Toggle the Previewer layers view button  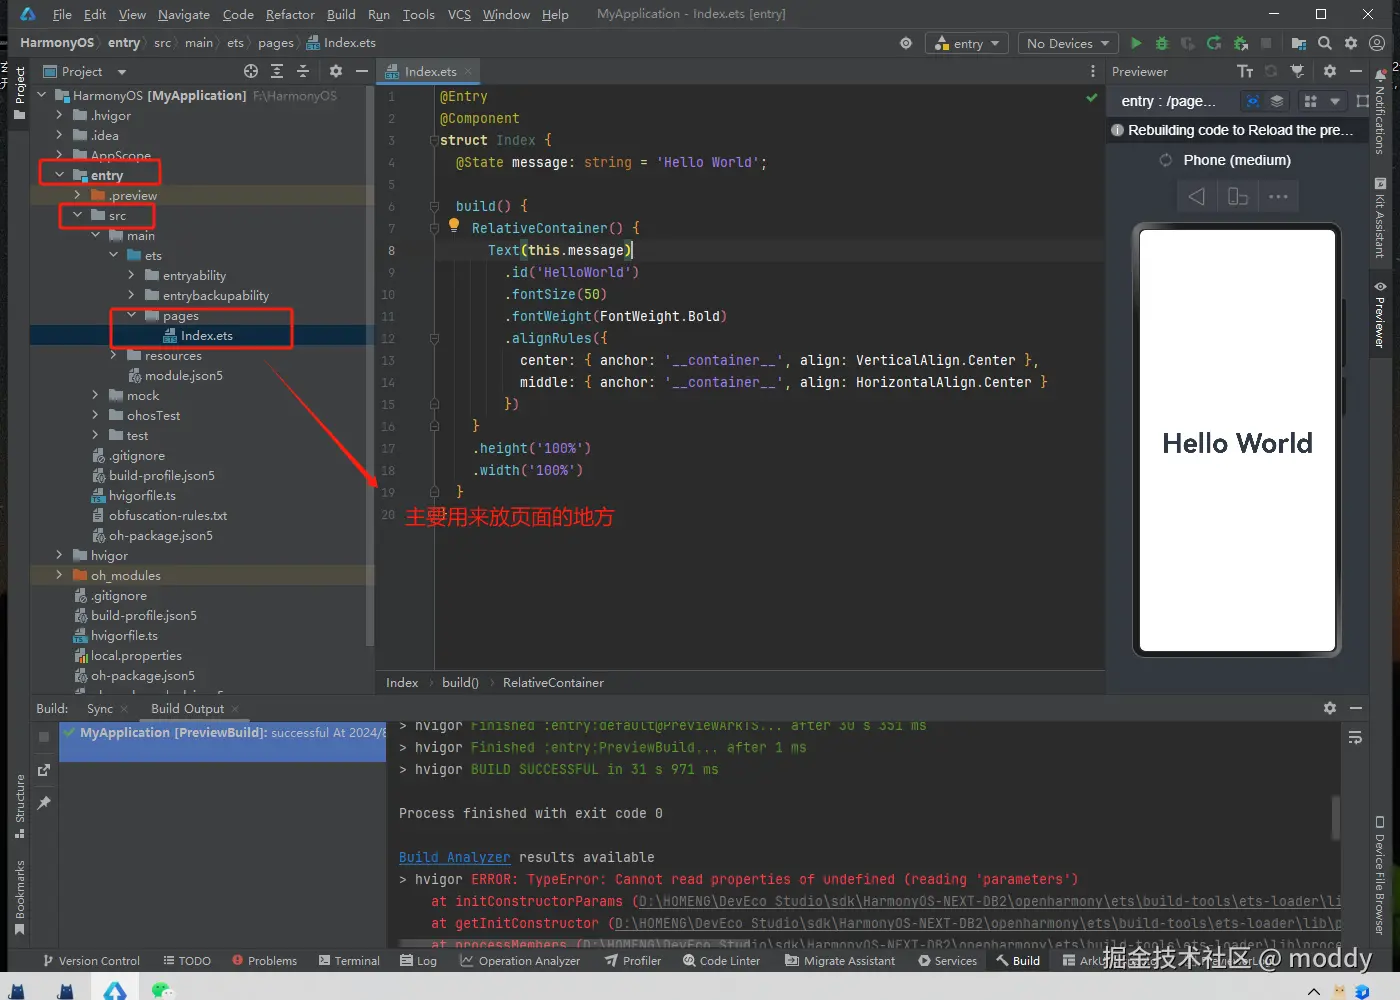(1277, 101)
